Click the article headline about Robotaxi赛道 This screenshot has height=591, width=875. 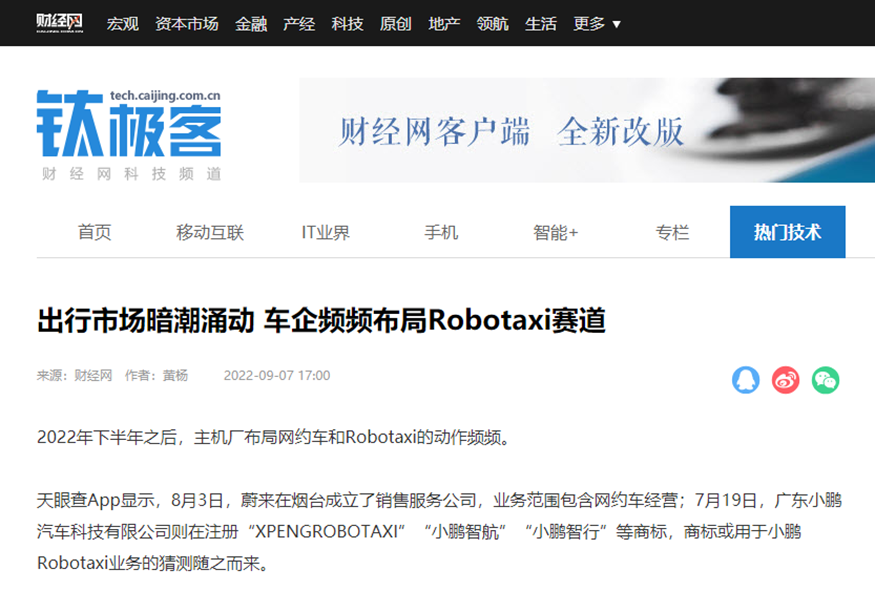(321, 321)
